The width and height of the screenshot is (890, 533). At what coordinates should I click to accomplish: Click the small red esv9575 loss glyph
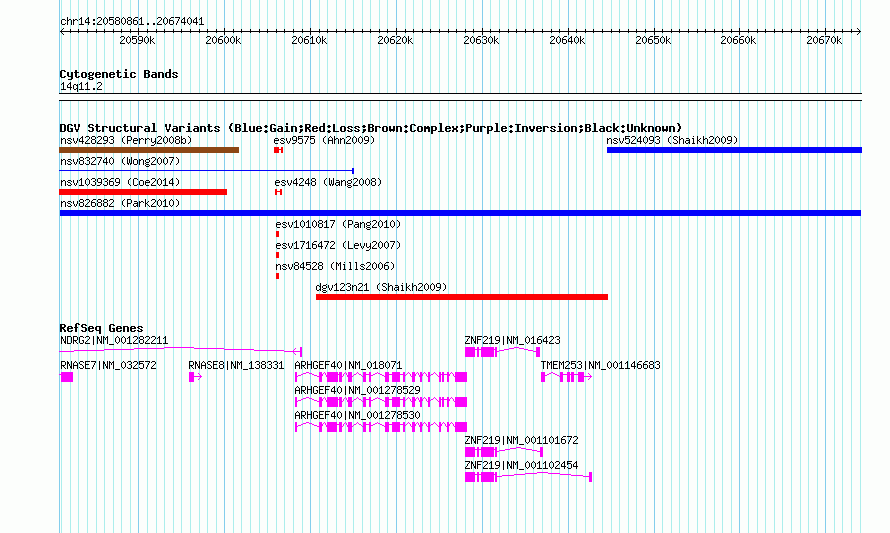click(278, 150)
